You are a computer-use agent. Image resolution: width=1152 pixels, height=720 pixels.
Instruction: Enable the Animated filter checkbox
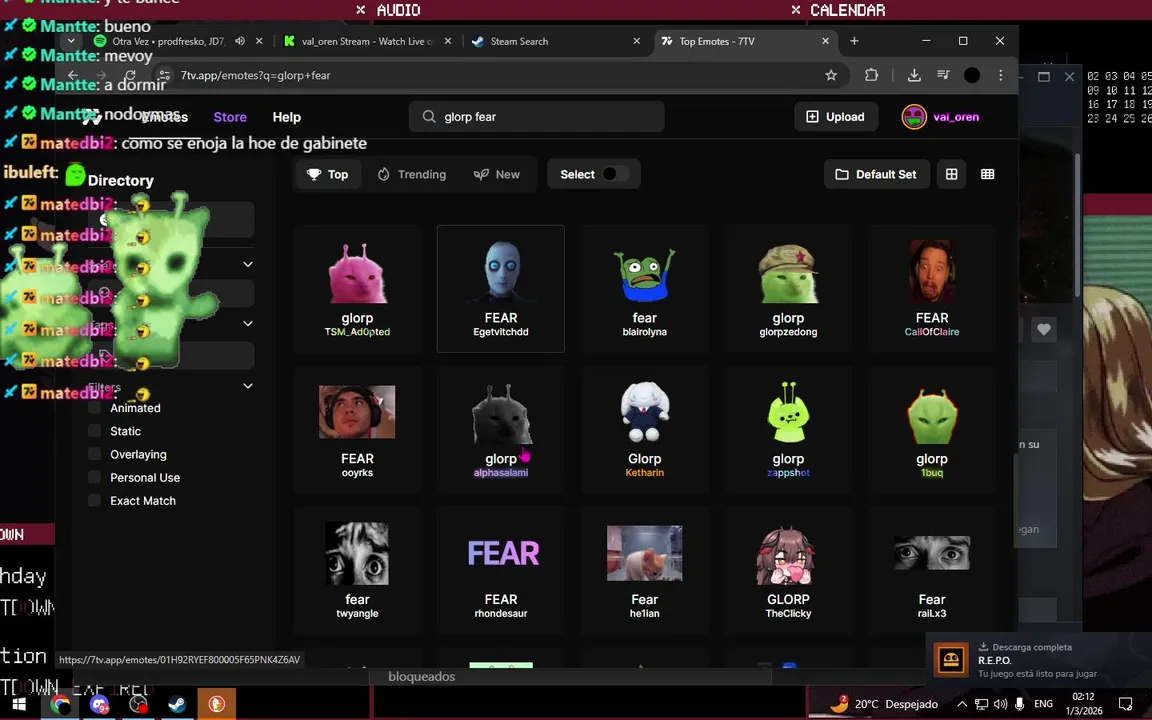point(94,408)
